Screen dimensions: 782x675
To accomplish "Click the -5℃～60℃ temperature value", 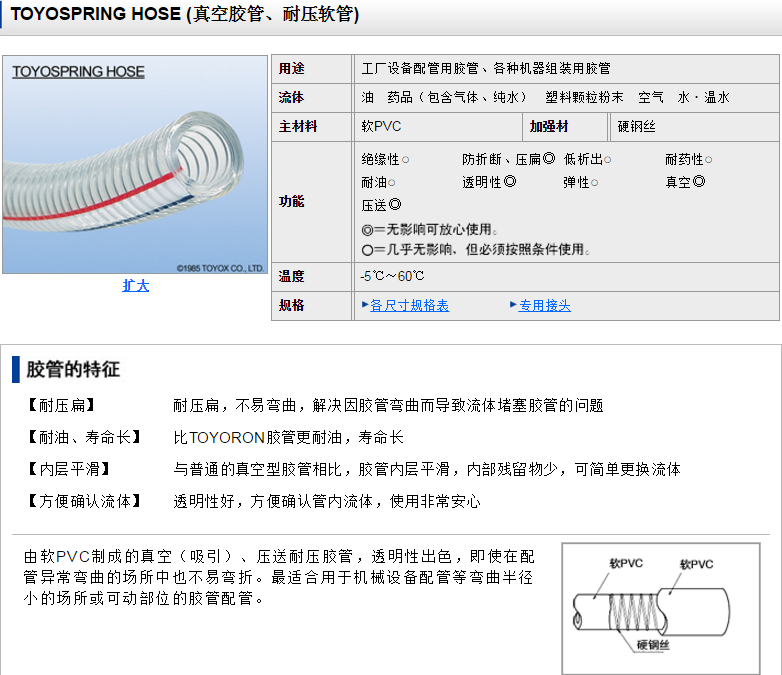I will pyautogui.click(x=392, y=276).
